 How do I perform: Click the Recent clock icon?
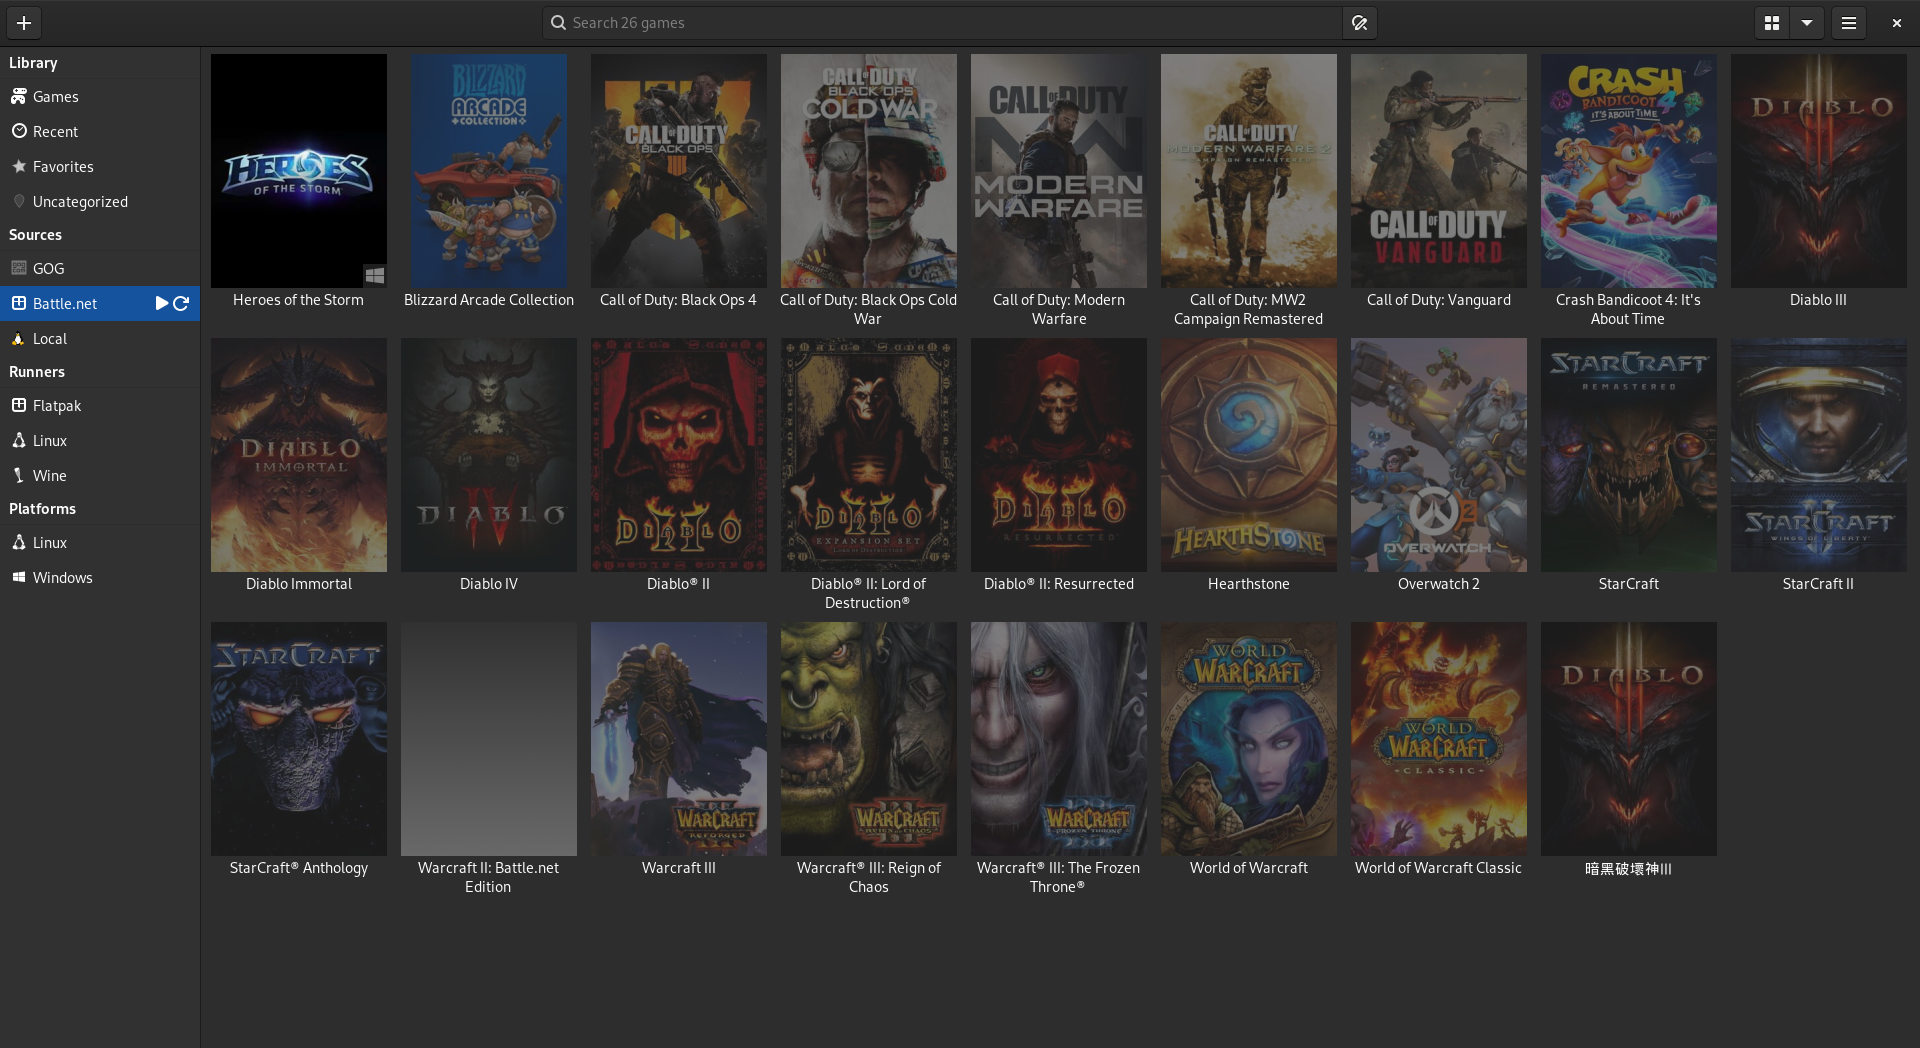(18, 131)
